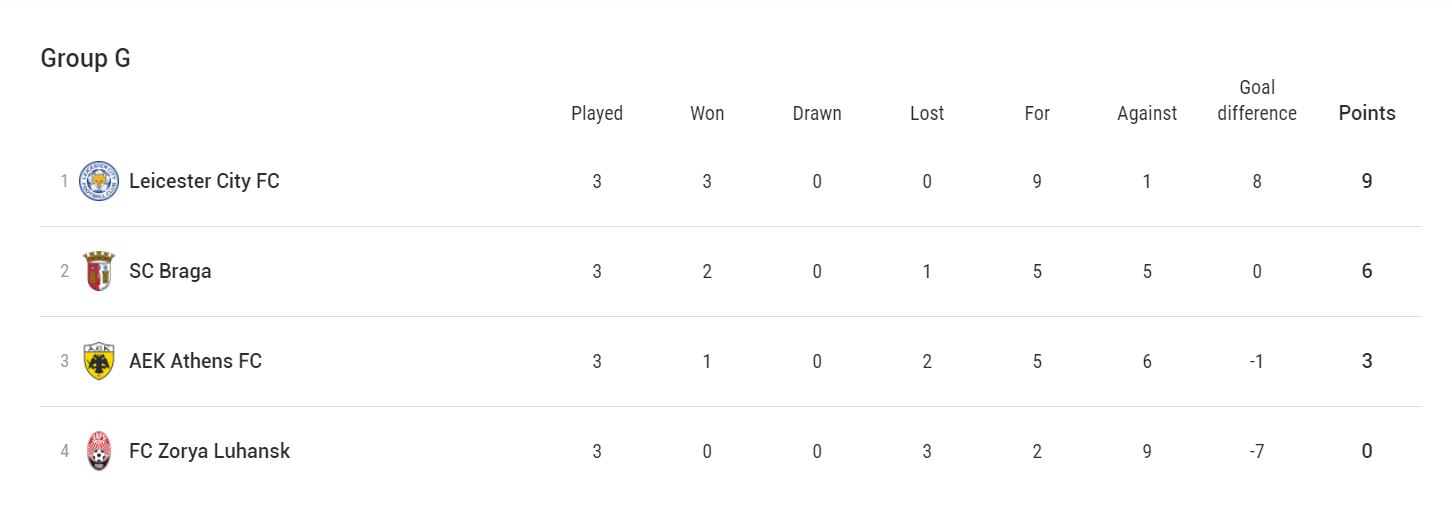
Task: Click the Points column header
Action: click(x=1366, y=113)
